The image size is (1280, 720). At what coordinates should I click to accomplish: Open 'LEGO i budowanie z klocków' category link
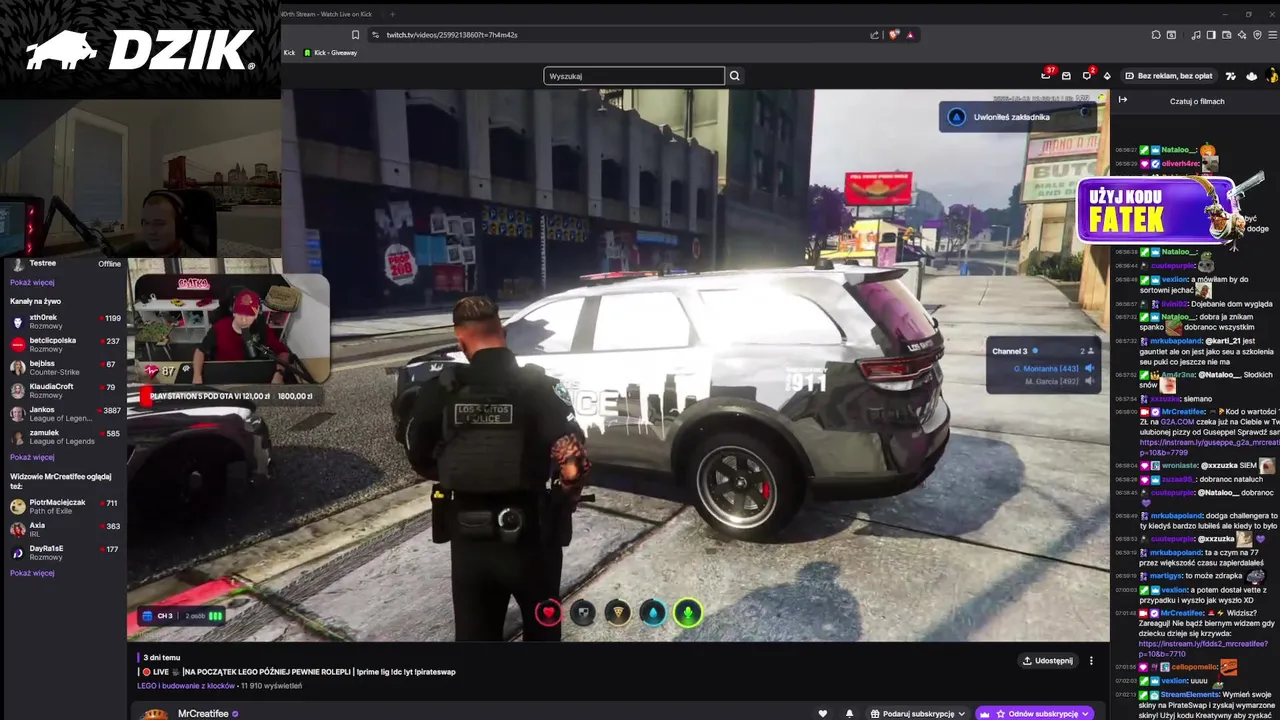(x=186, y=686)
